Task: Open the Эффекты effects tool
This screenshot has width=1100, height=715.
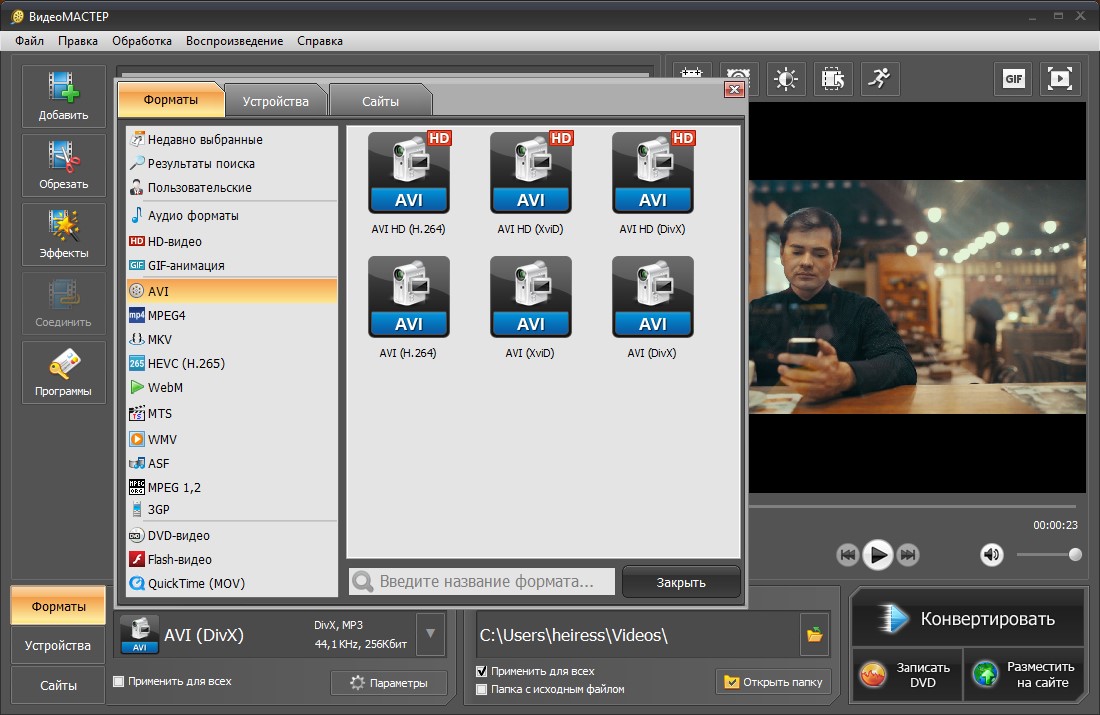Action: coord(63,234)
